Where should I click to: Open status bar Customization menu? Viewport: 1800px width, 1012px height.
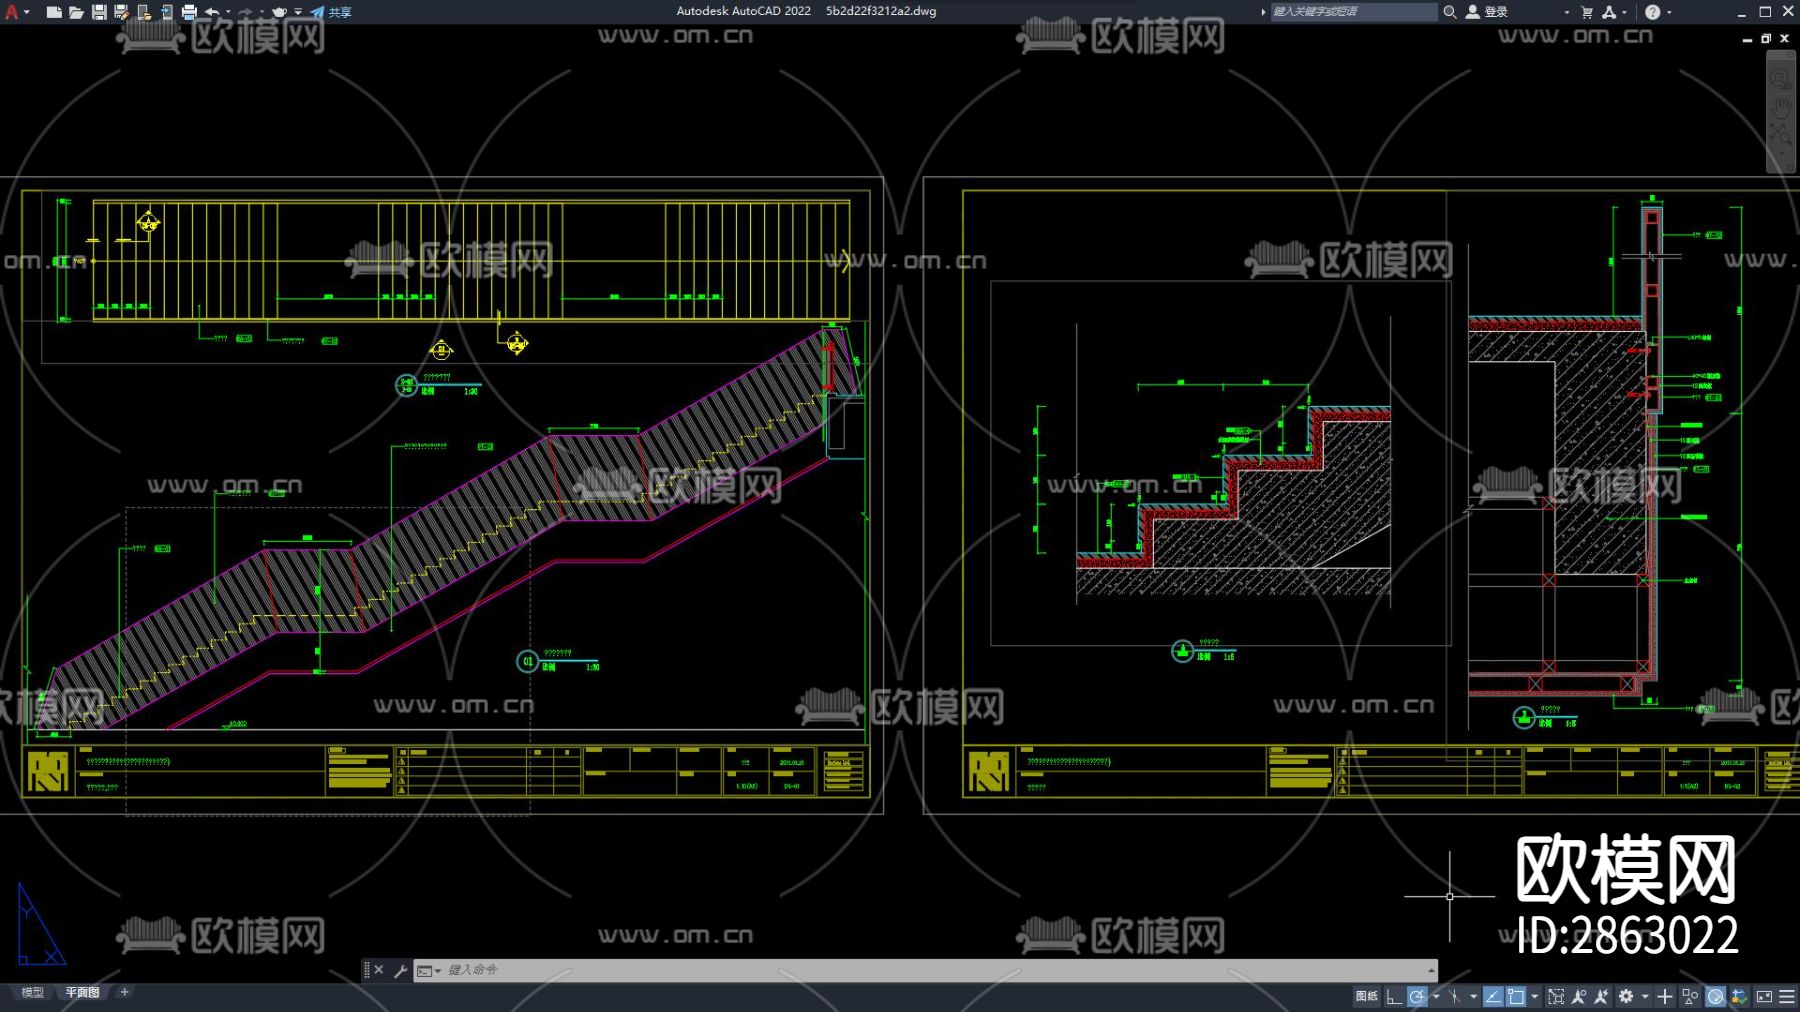(1786, 996)
